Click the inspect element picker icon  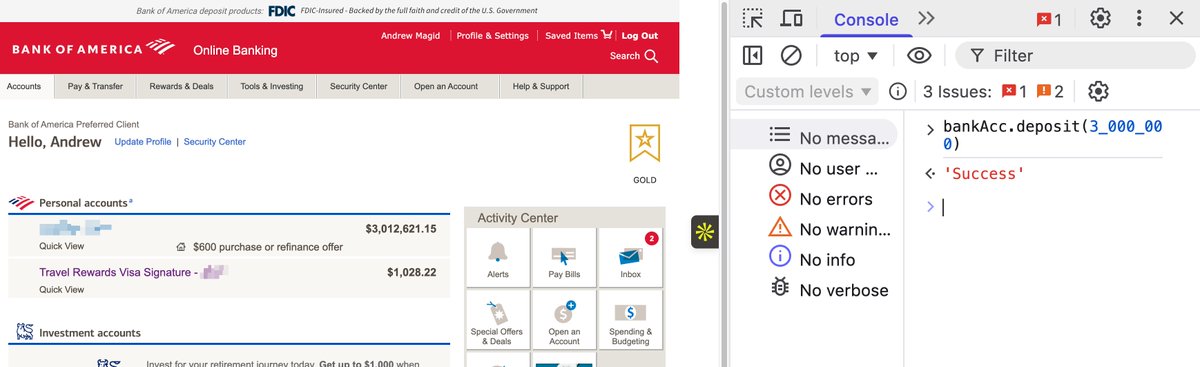[753, 18]
